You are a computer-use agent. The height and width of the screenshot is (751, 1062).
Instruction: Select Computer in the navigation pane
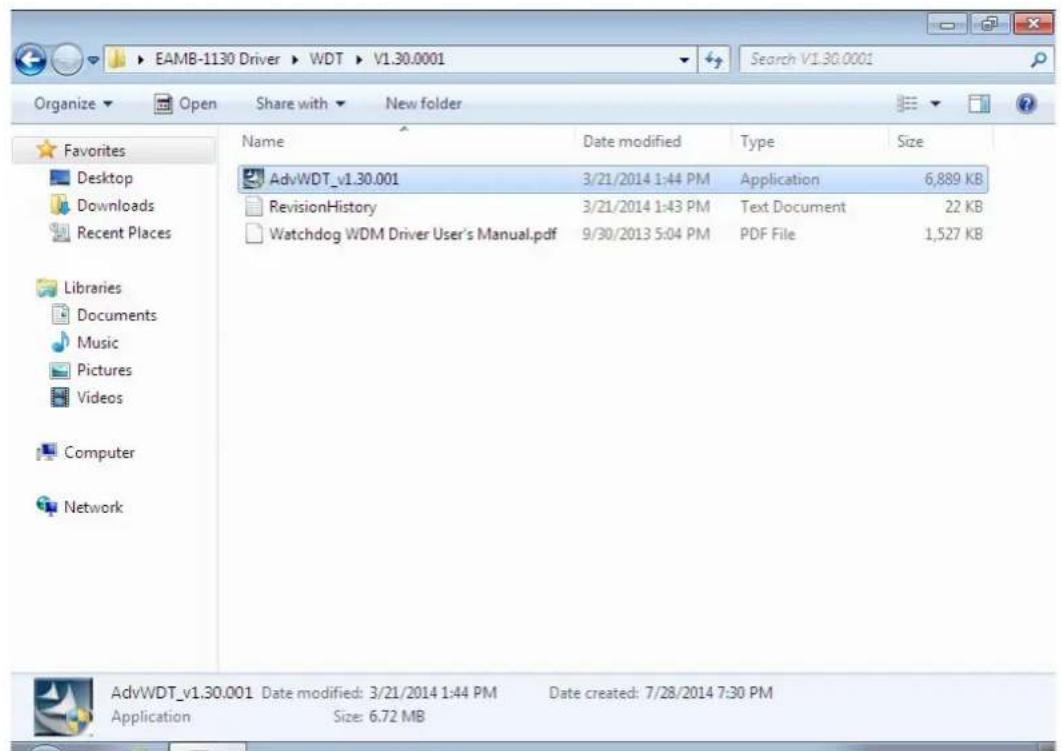[x=99, y=452]
